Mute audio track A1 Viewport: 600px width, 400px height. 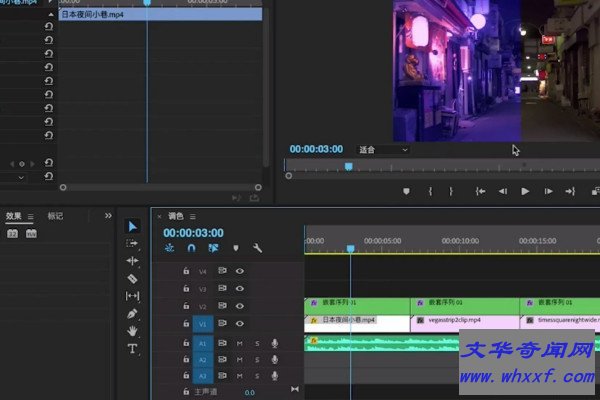[240, 343]
